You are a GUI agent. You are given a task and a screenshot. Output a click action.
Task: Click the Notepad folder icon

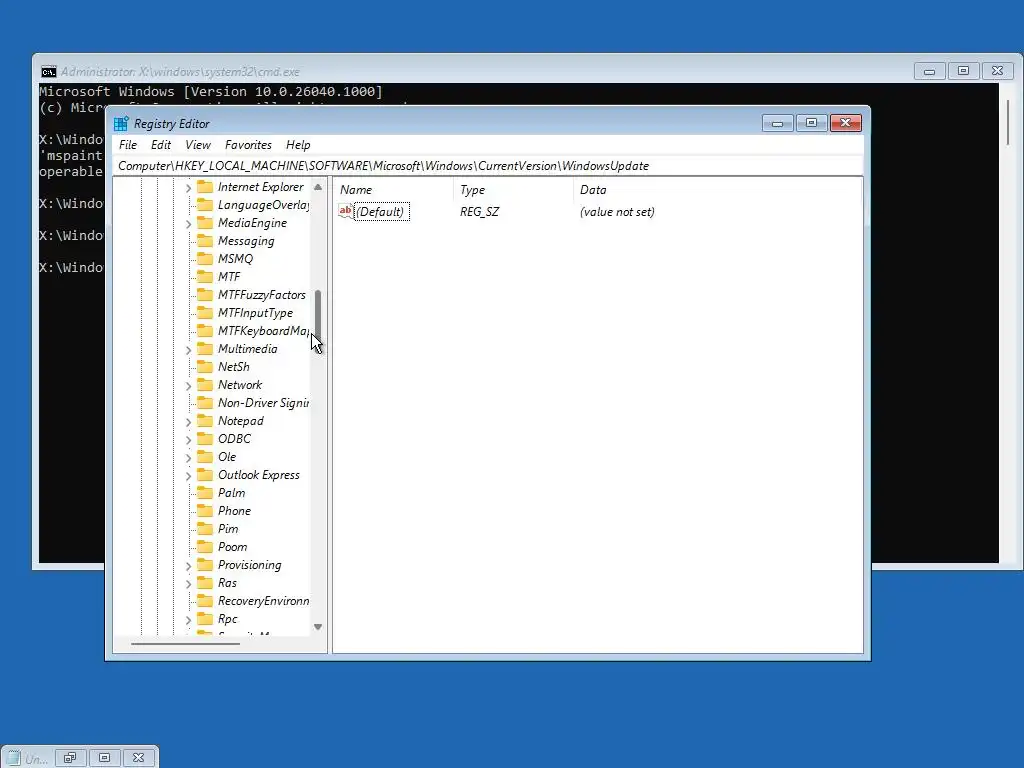(205, 421)
